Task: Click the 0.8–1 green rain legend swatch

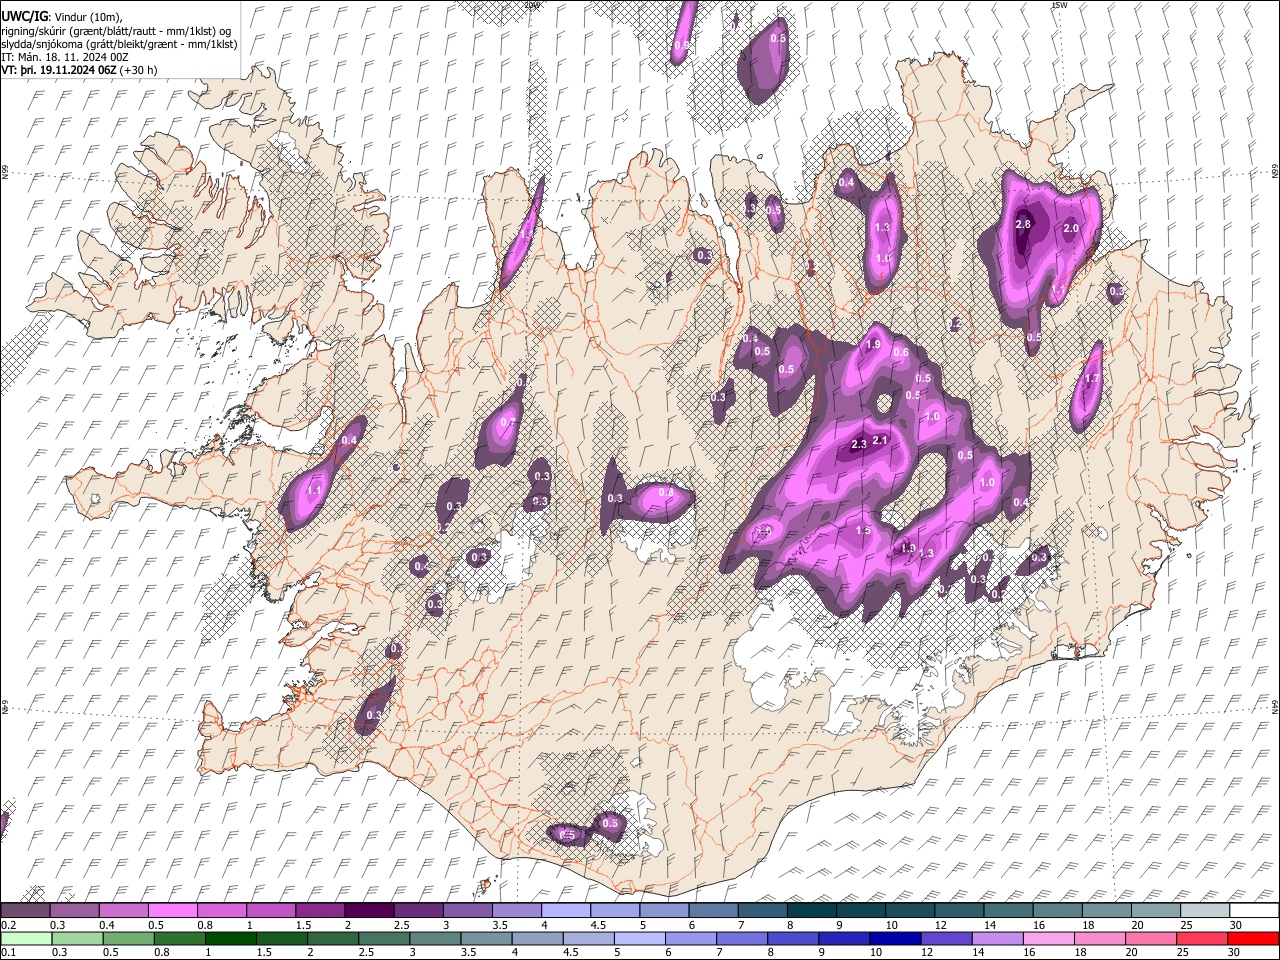Action: click(x=178, y=938)
